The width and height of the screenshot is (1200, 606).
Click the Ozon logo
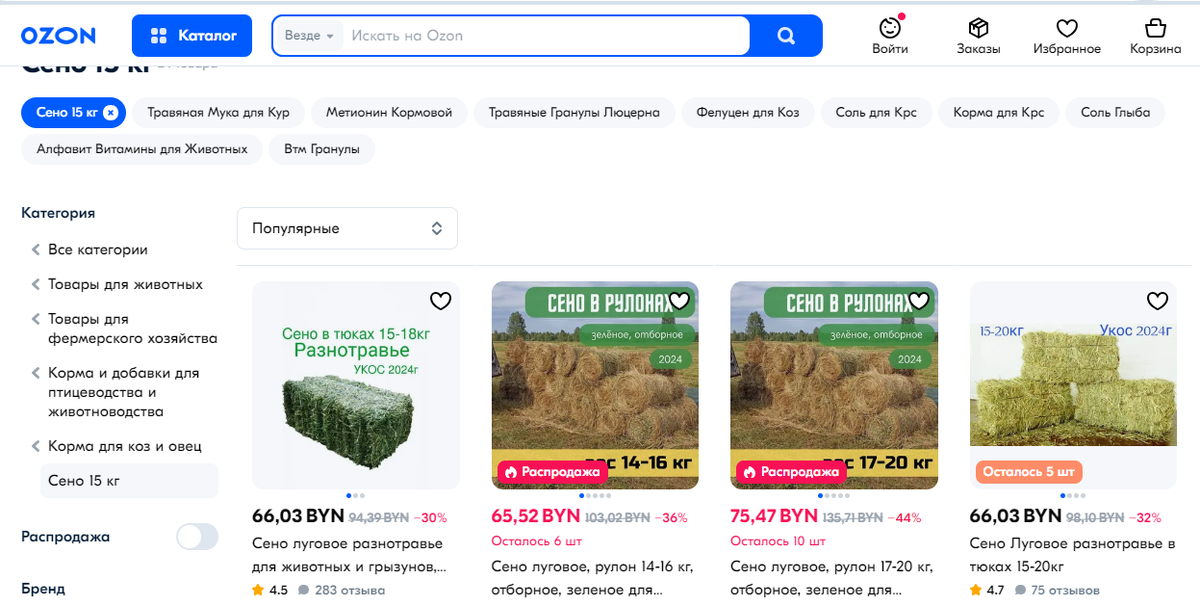point(58,36)
